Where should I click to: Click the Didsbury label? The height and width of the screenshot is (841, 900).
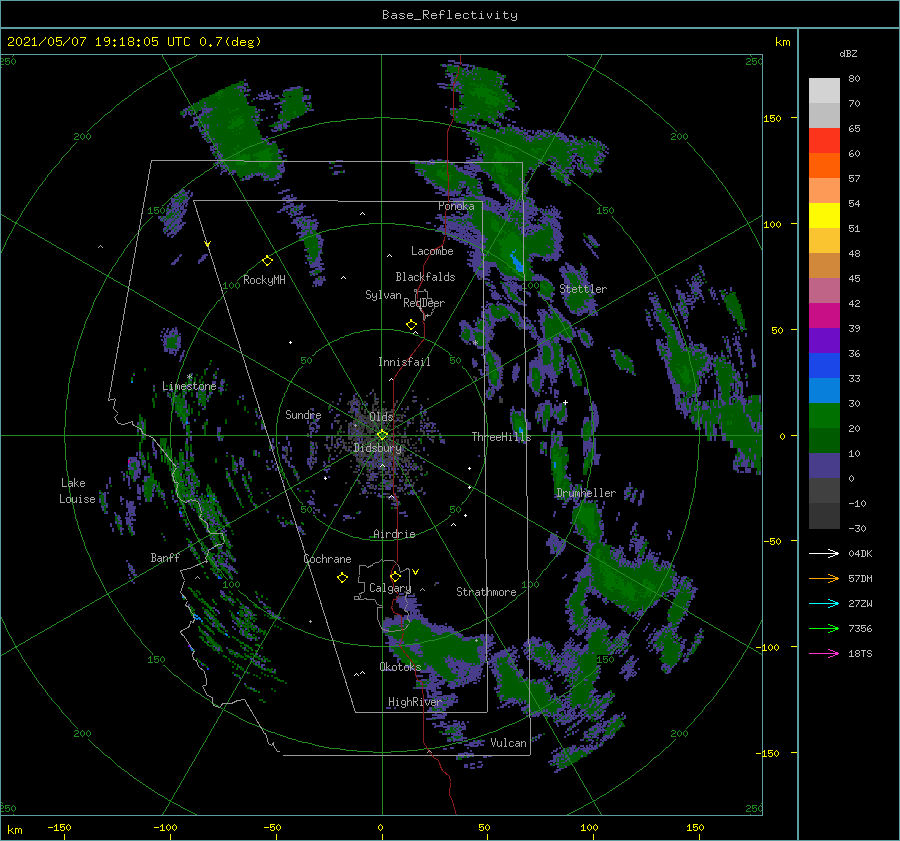(378, 448)
